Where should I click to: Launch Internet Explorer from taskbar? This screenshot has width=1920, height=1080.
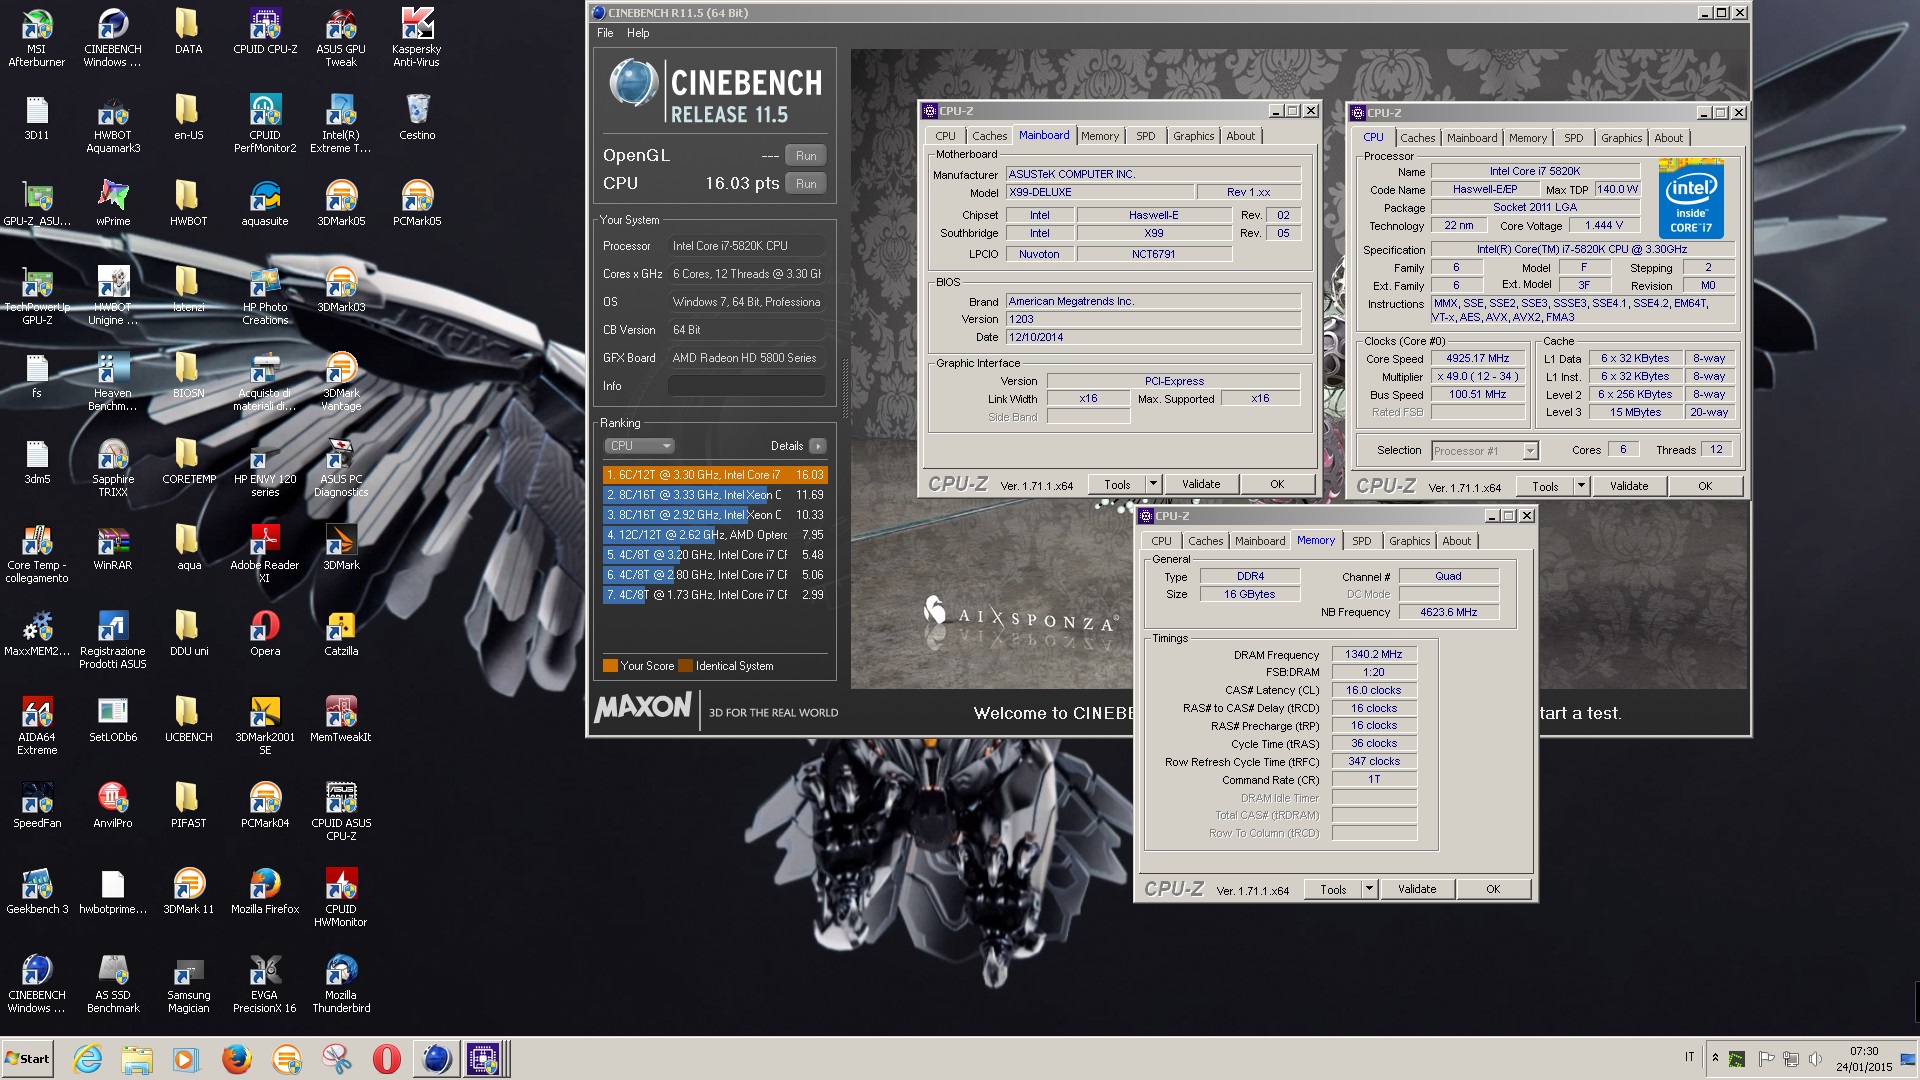(x=88, y=1059)
